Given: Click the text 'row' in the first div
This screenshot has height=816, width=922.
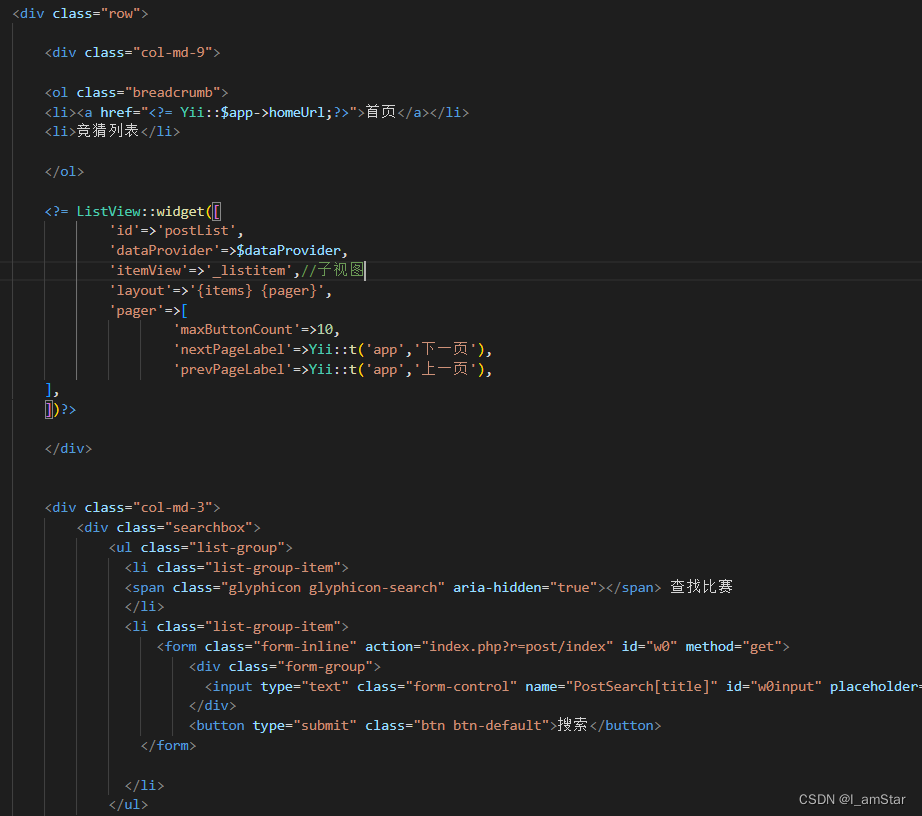Looking at the screenshot, I should pyautogui.click(x=121, y=14).
